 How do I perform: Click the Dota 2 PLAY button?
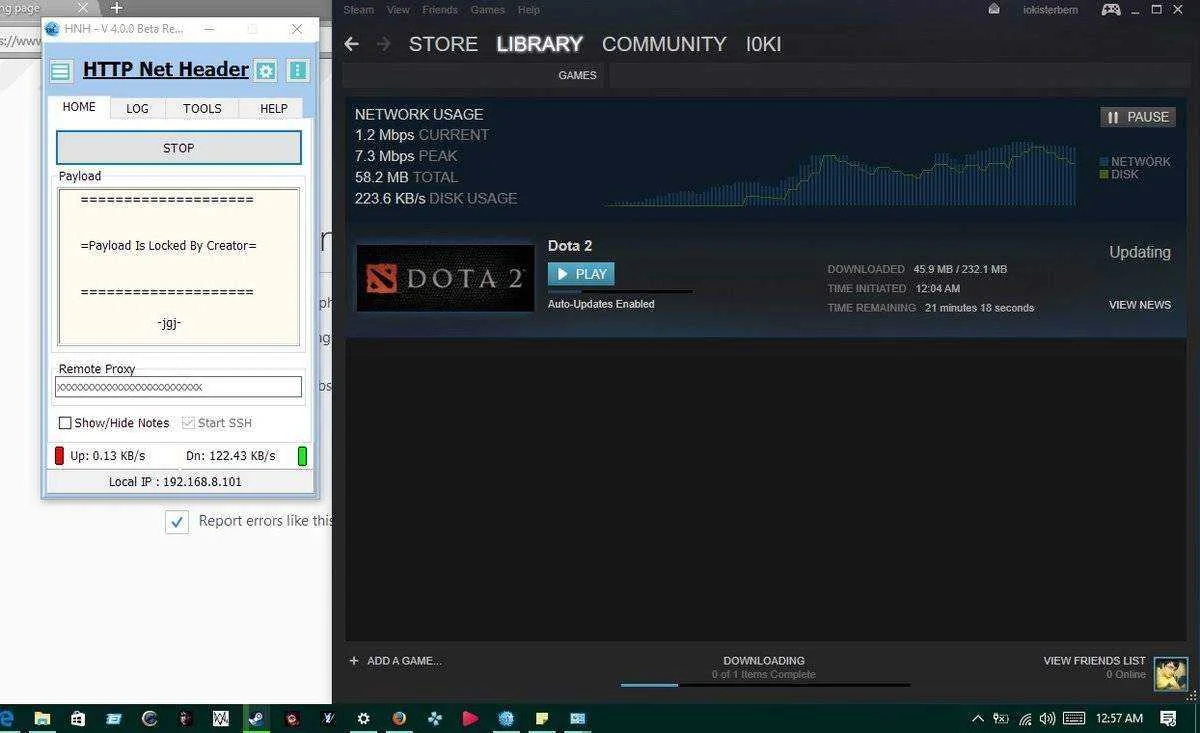581,274
